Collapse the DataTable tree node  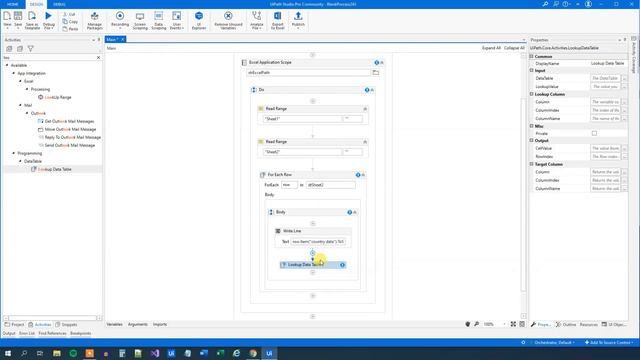(x=20, y=161)
